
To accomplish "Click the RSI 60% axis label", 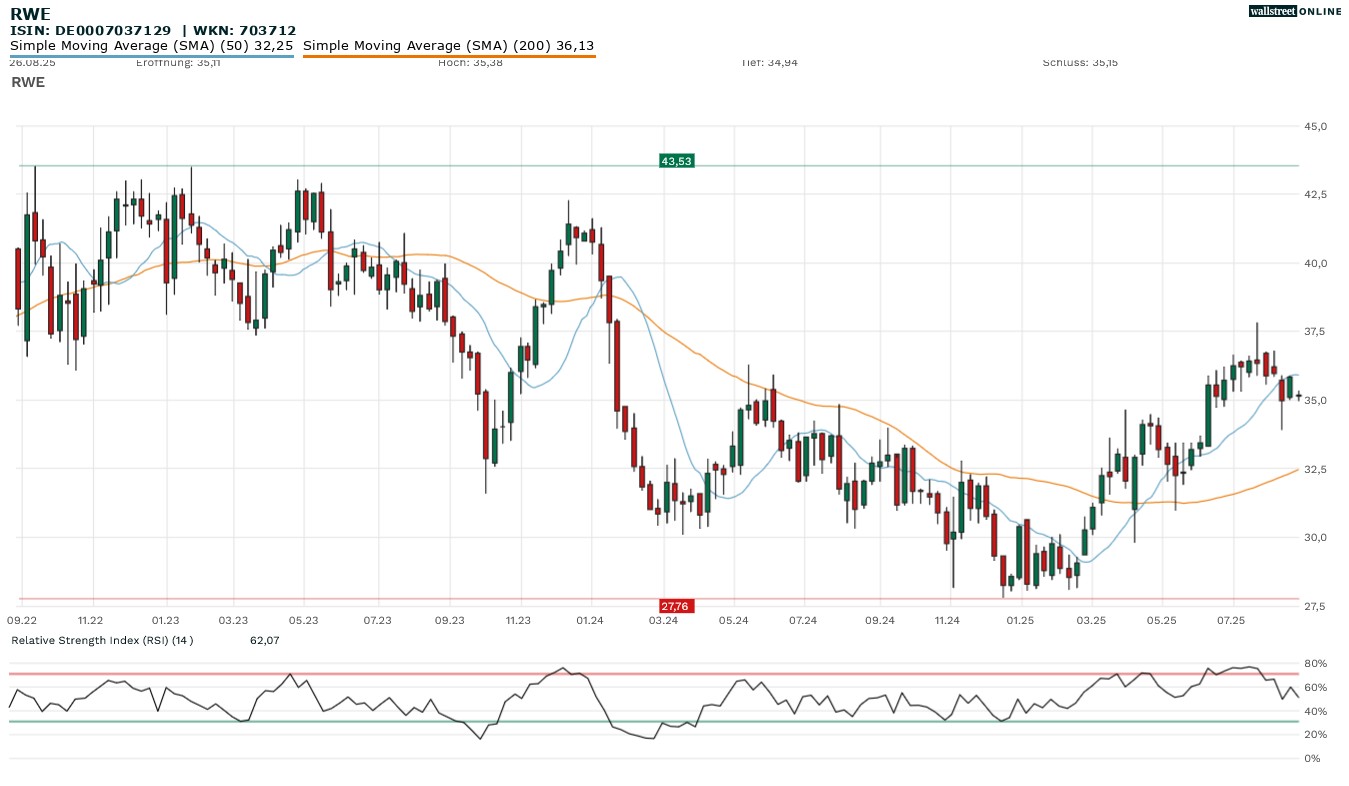I will (1314, 688).
